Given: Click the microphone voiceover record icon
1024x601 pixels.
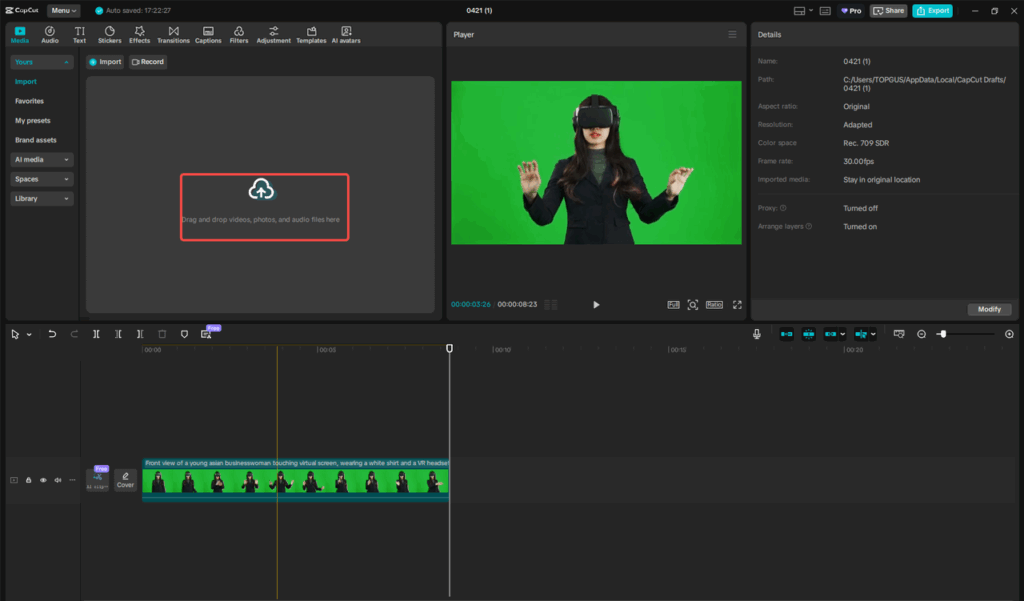Looking at the screenshot, I should coord(756,334).
